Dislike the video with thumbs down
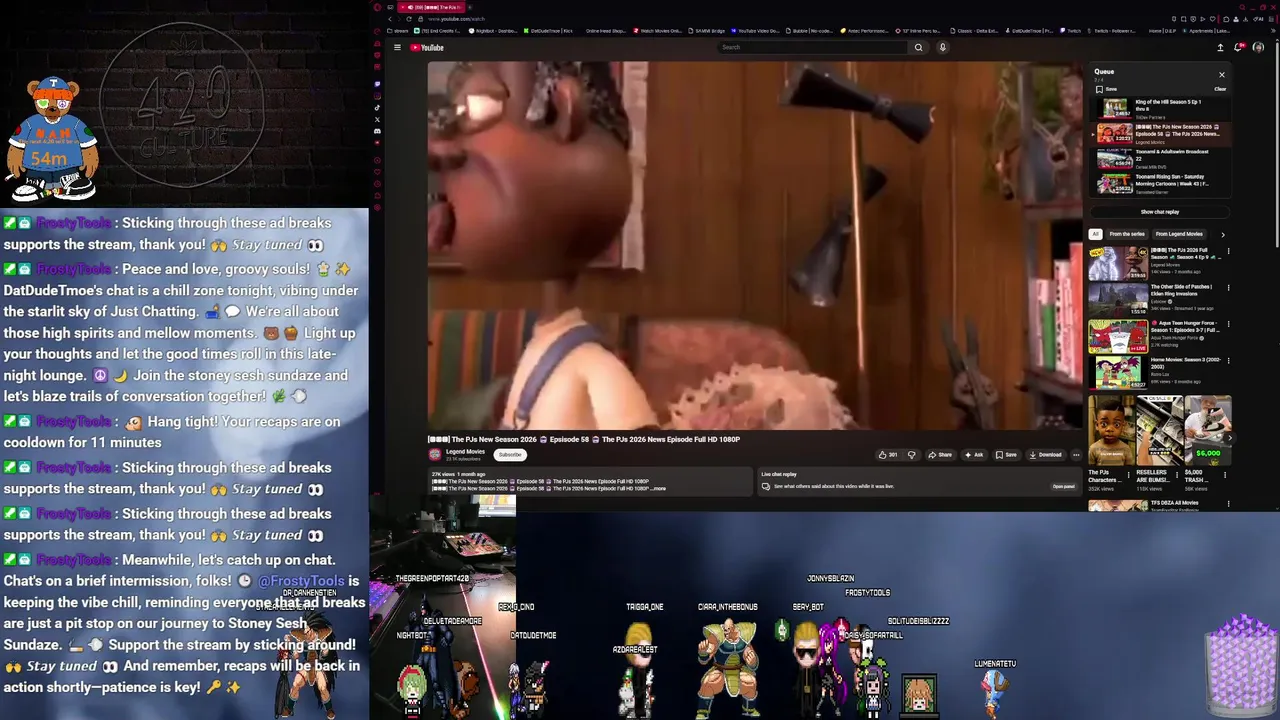This screenshot has height=720, width=1280. pyautogui.click(x=911, y=455)
